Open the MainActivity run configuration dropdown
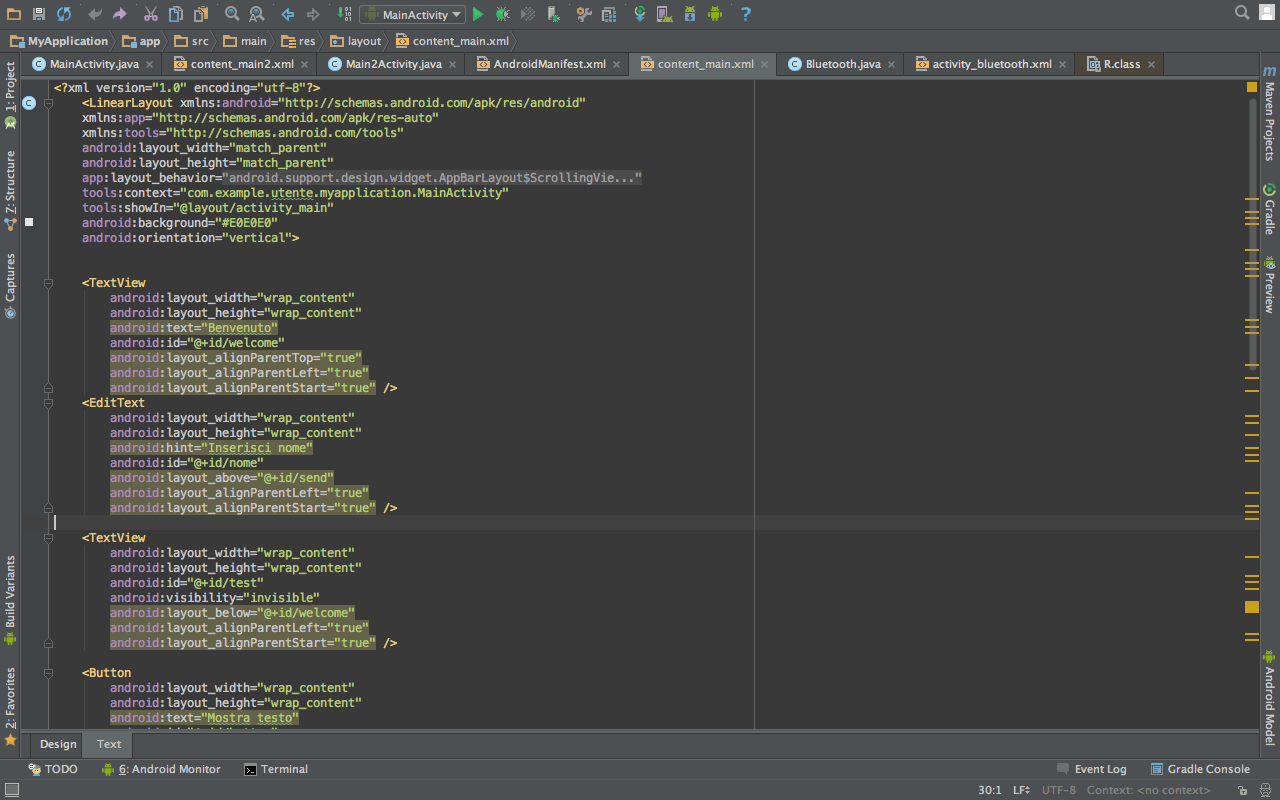This screenshot has width=1280, height=800. (412, 15)
